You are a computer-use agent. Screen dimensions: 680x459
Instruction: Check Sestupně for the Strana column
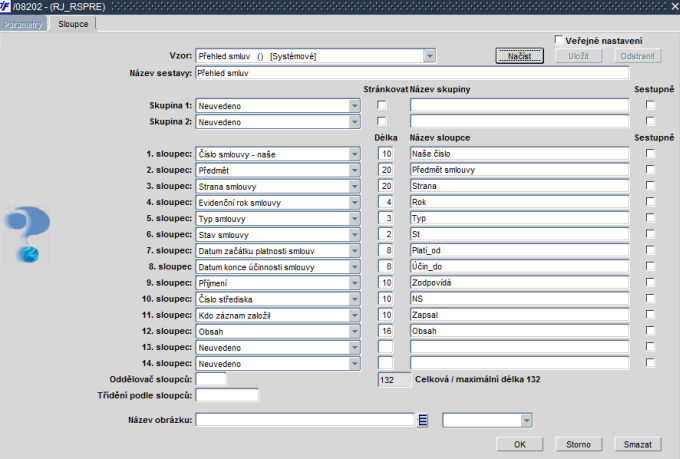click(x=650, y=185)
